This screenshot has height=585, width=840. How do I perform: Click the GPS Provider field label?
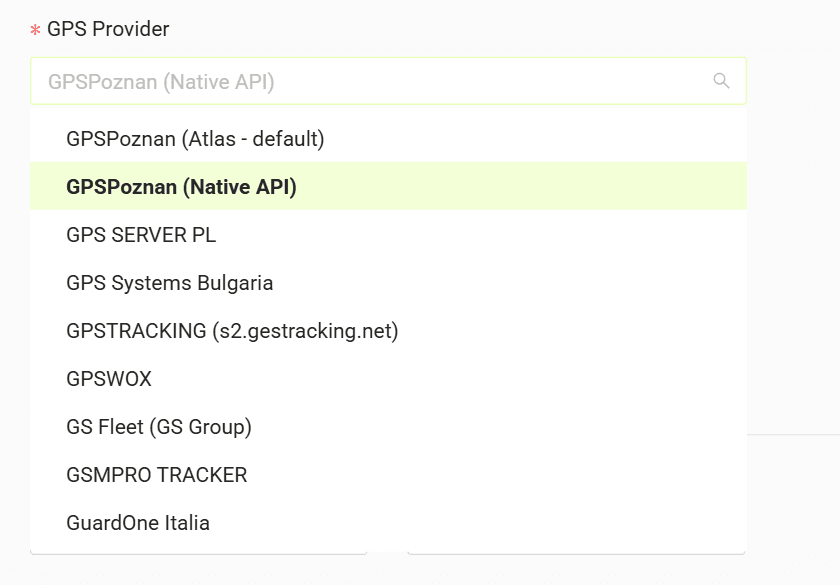[x=108, y=29]
